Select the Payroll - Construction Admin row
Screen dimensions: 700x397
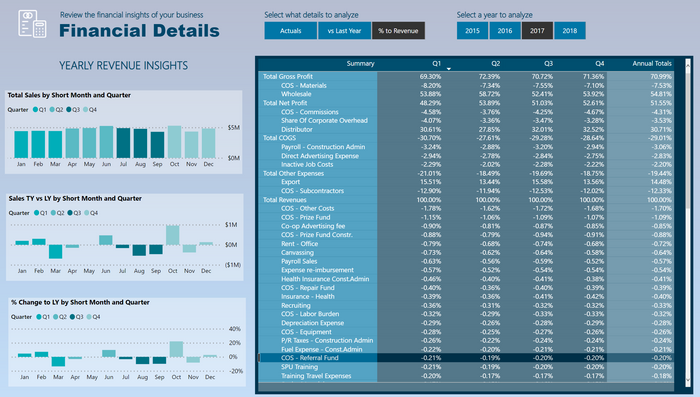pos(466,146)
